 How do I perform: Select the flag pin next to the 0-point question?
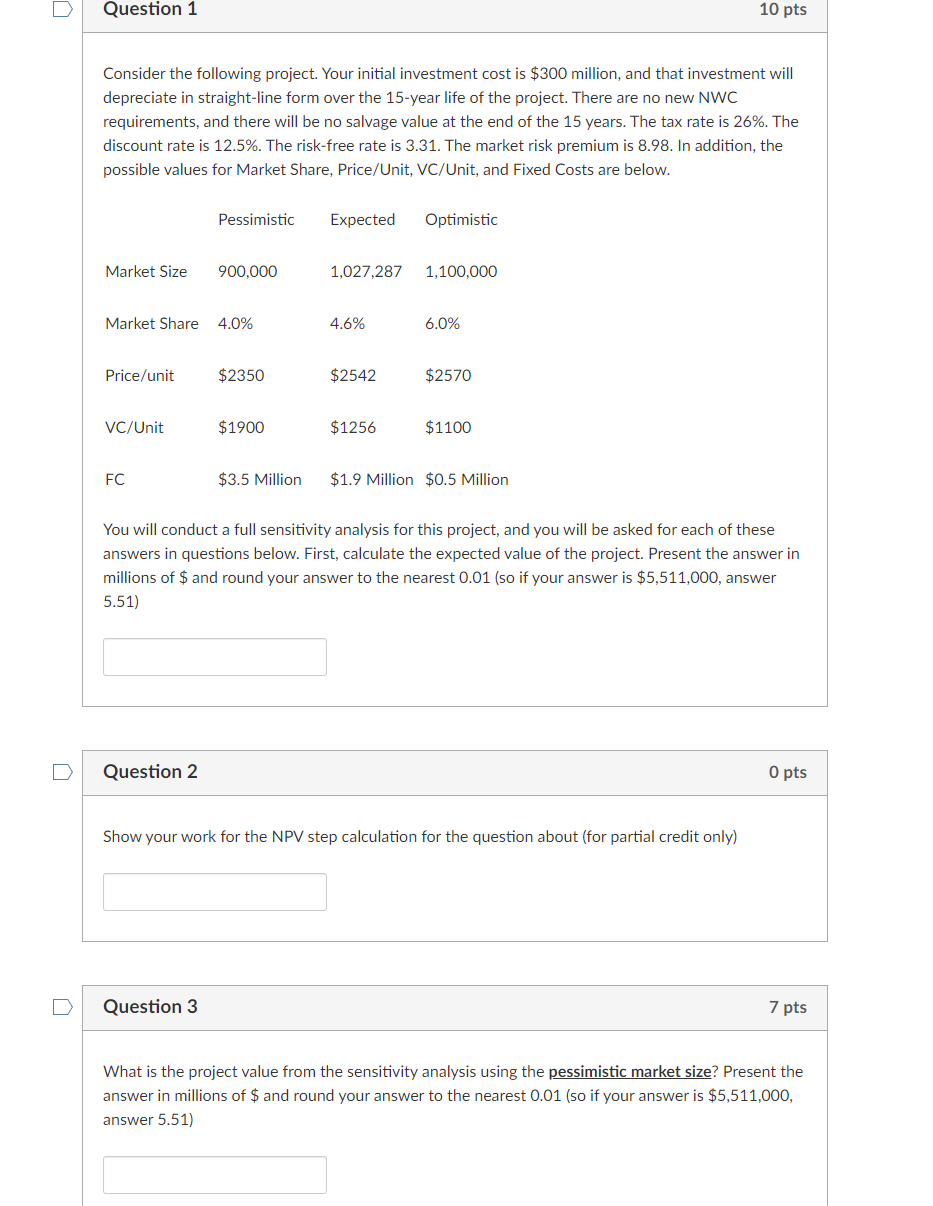60,771
